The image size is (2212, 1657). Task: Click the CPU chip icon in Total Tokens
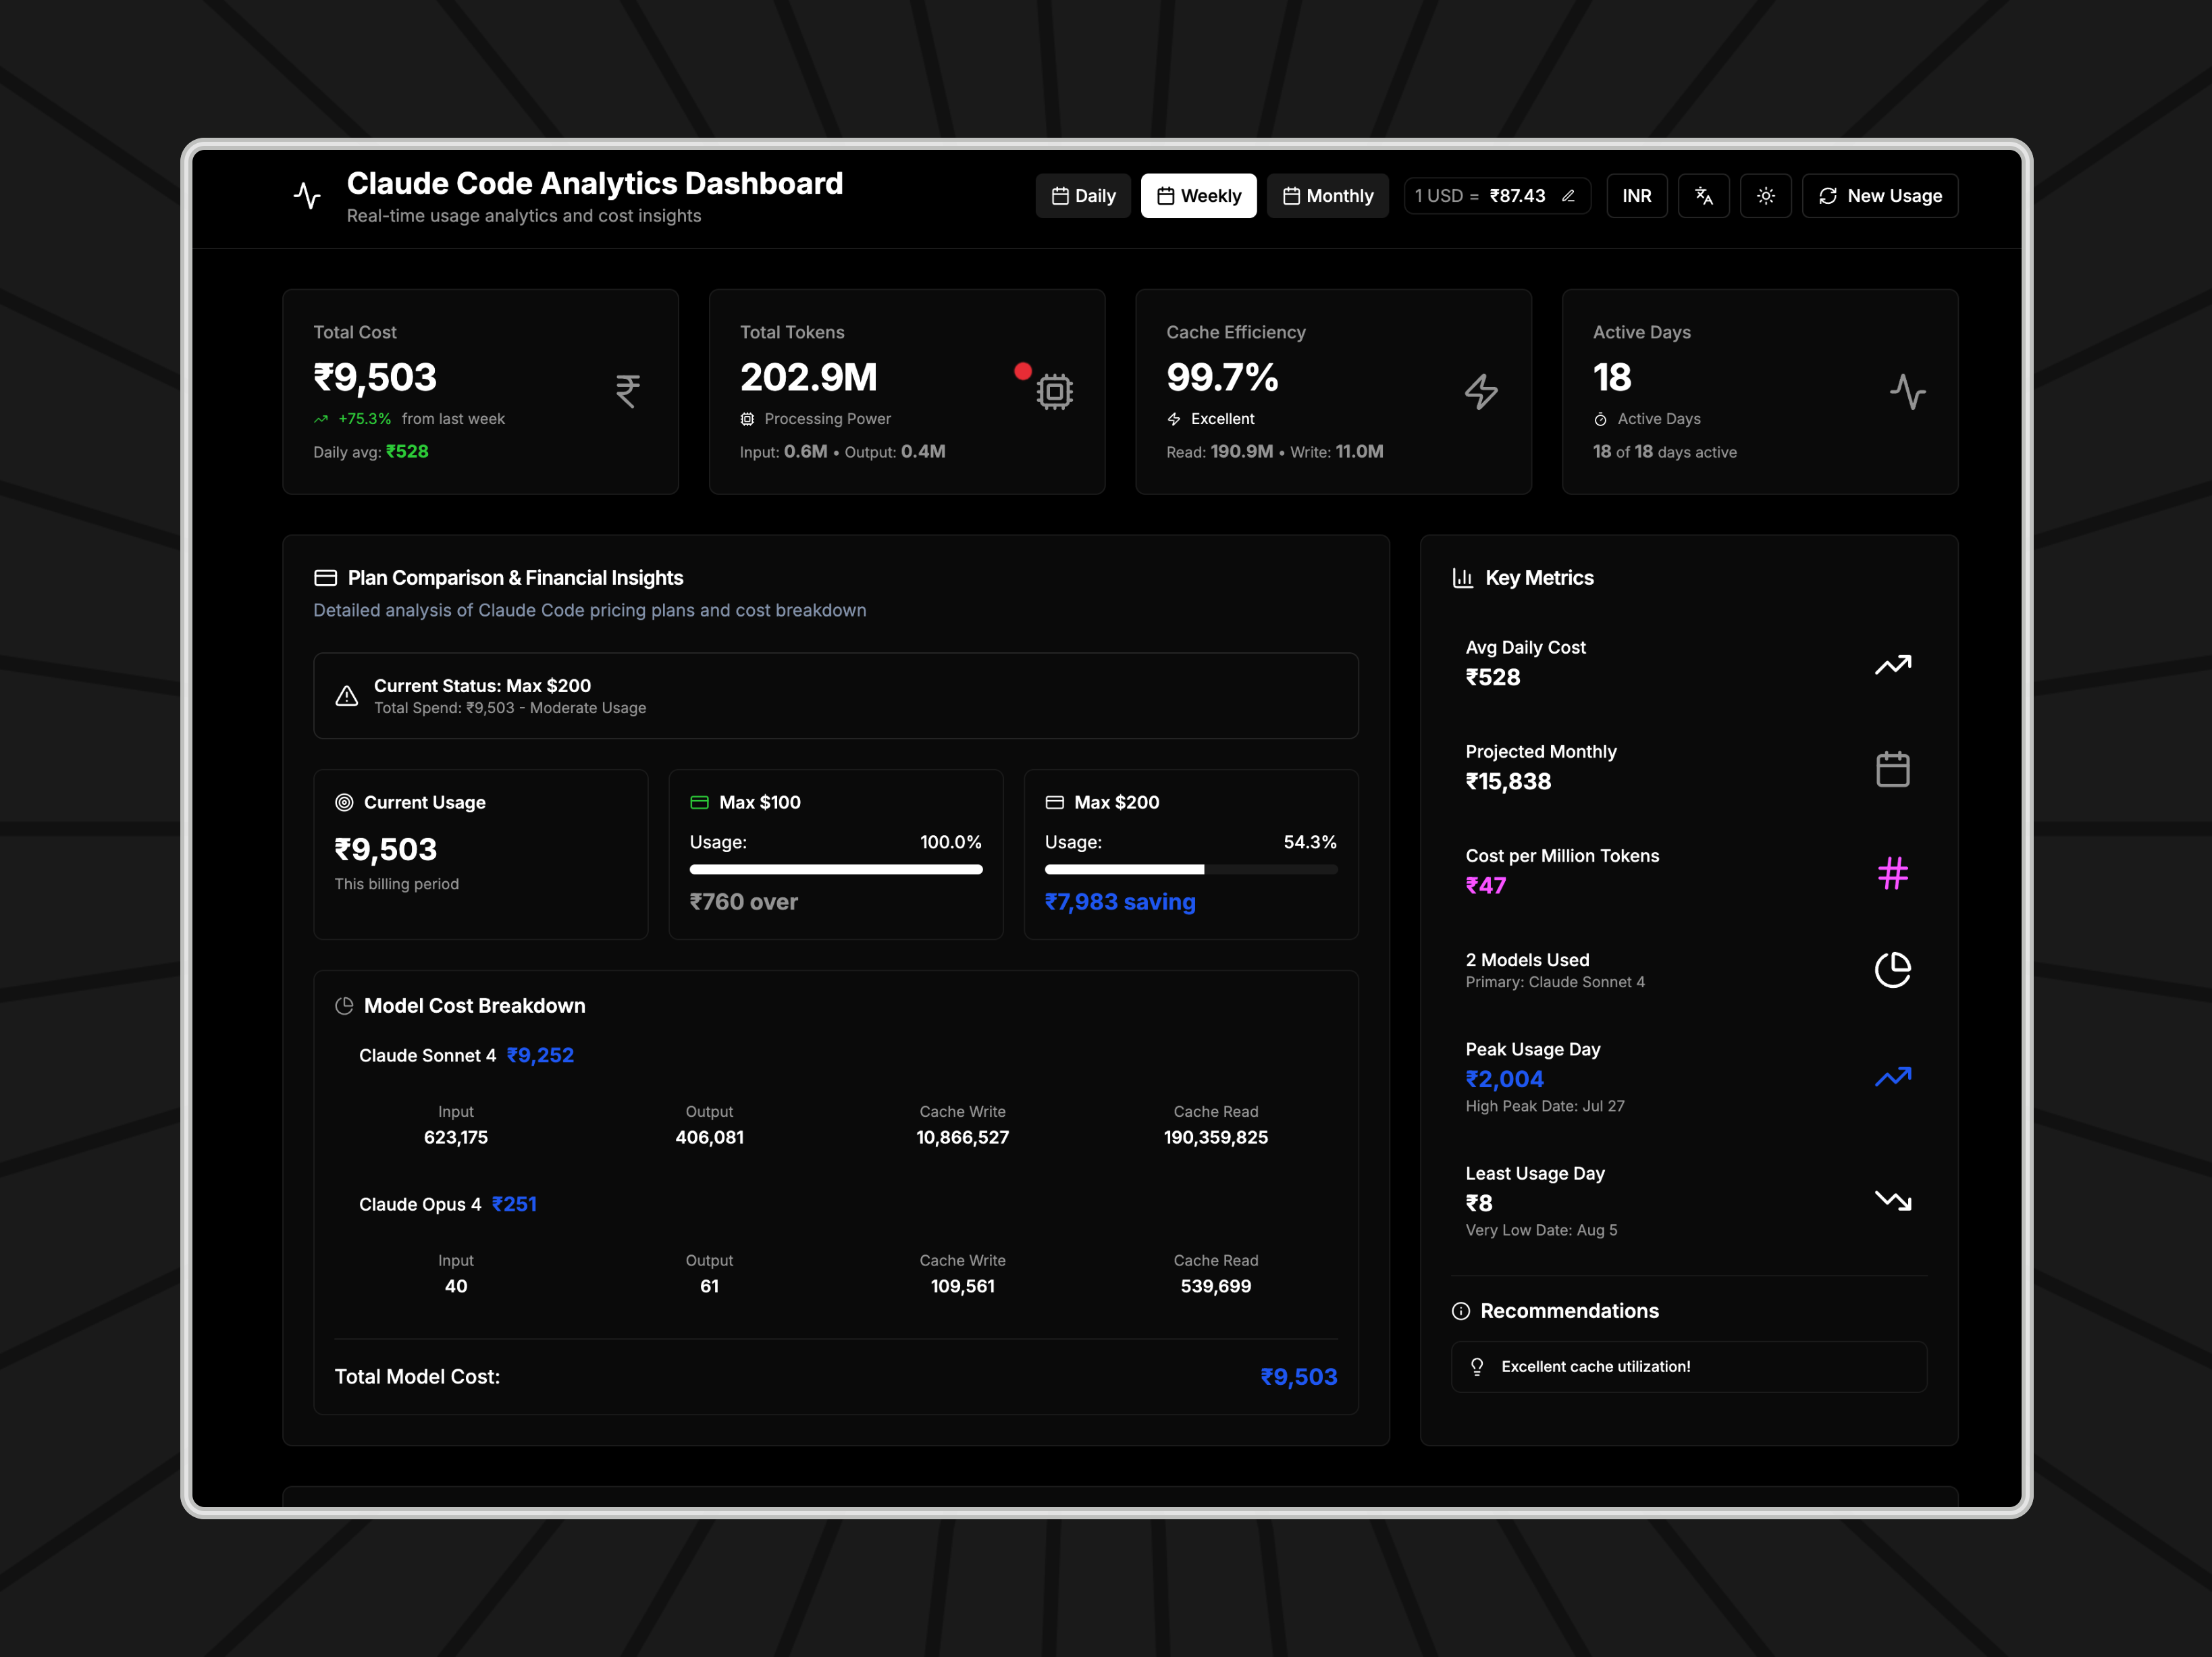(x=1054, y=391)
